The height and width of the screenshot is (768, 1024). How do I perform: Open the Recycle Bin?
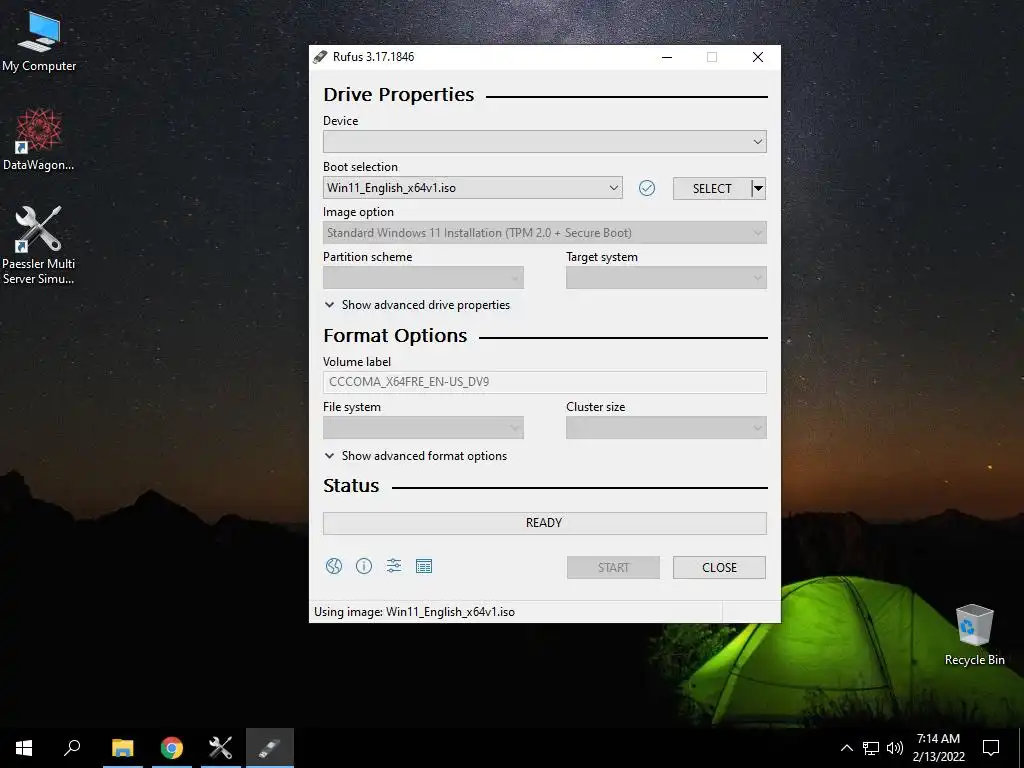(974, 635)
